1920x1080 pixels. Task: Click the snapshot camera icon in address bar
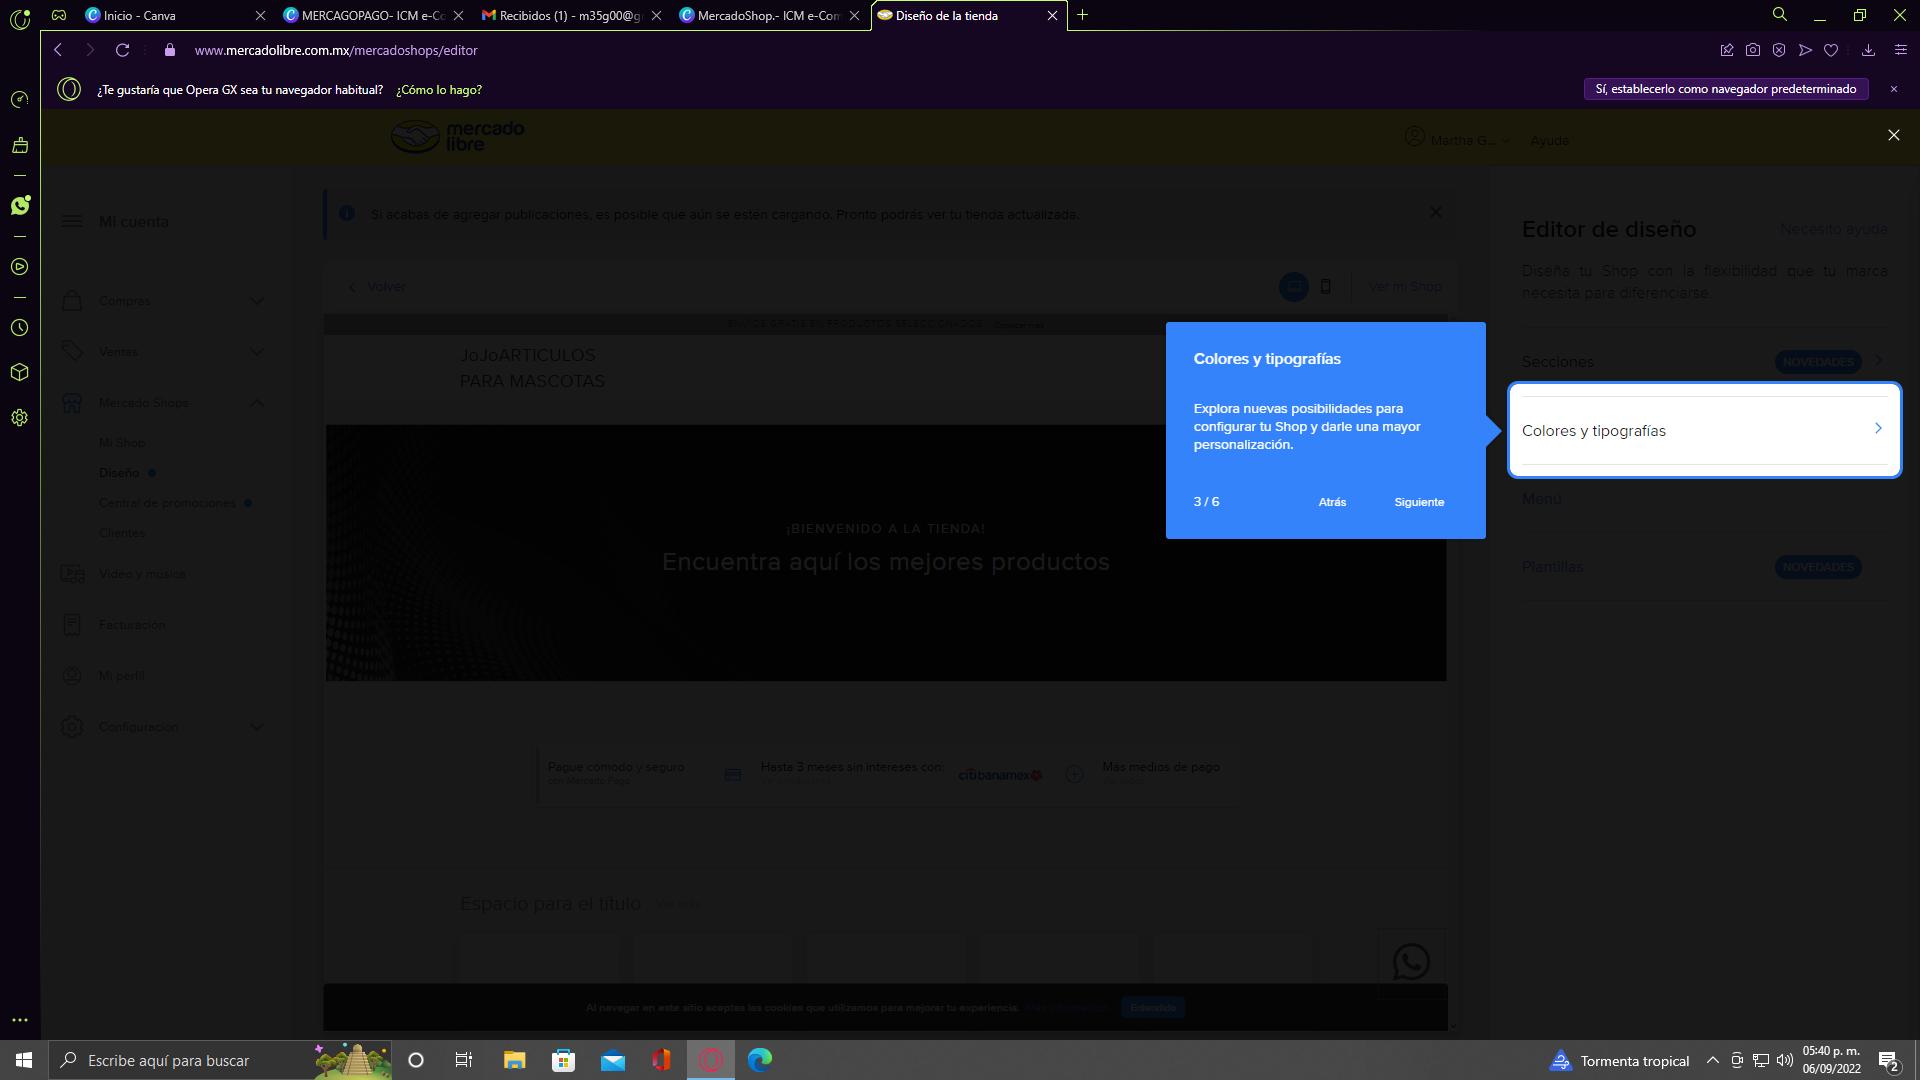click(1753, 50)
